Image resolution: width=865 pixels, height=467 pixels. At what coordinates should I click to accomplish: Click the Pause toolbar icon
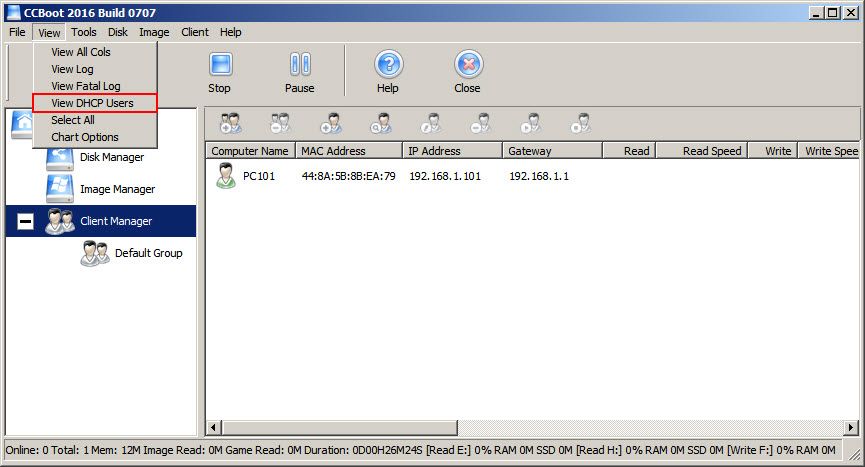(300, 65)
